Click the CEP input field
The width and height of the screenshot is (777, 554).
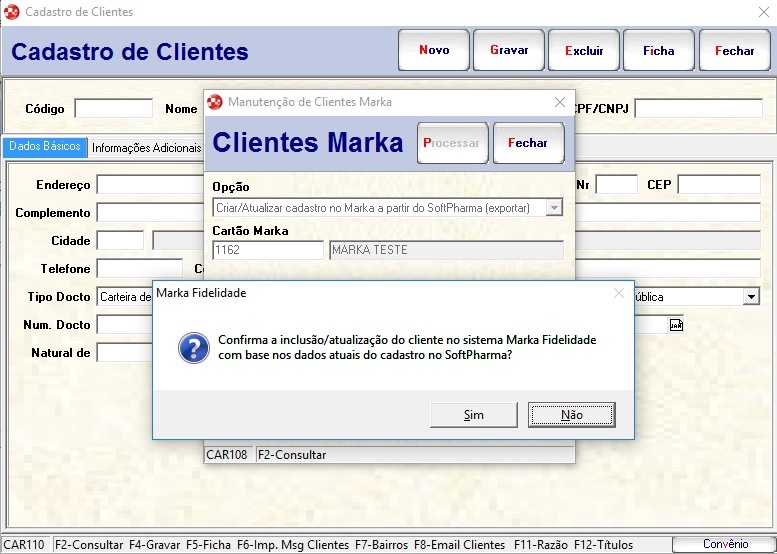pos(719,184)
